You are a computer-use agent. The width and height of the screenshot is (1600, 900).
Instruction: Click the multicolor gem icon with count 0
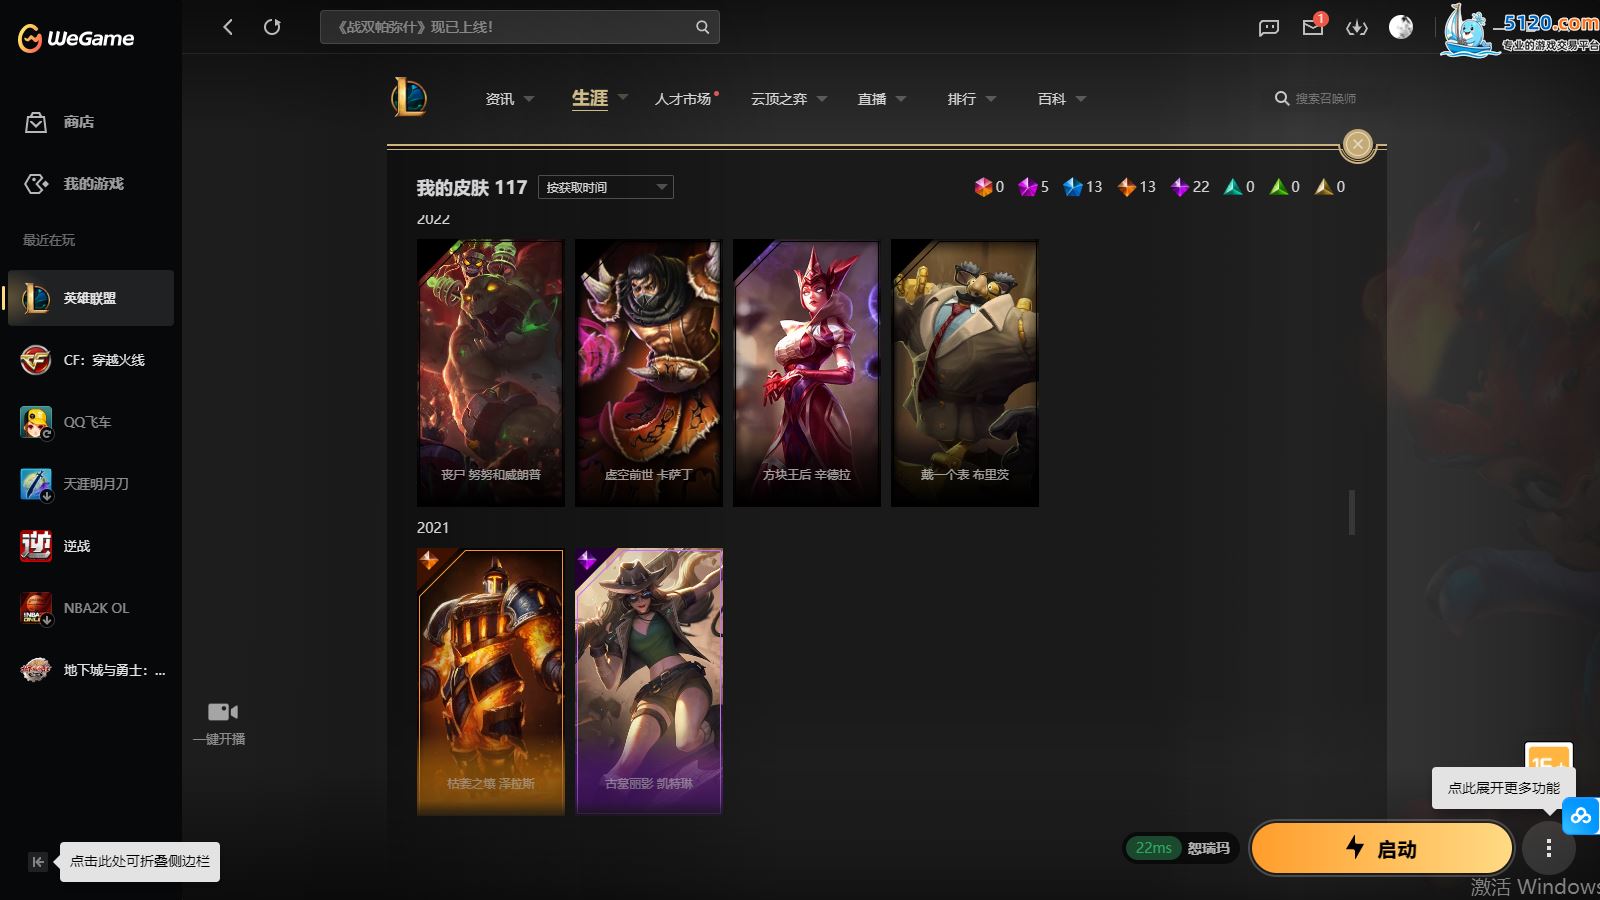tap(983, 187)
